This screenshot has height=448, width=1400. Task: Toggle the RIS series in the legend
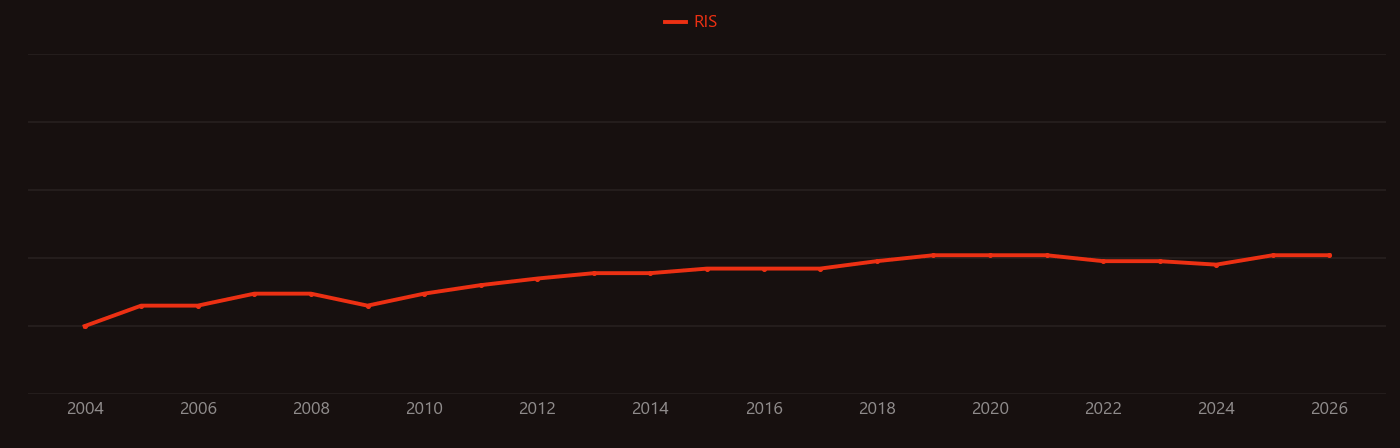691,22
